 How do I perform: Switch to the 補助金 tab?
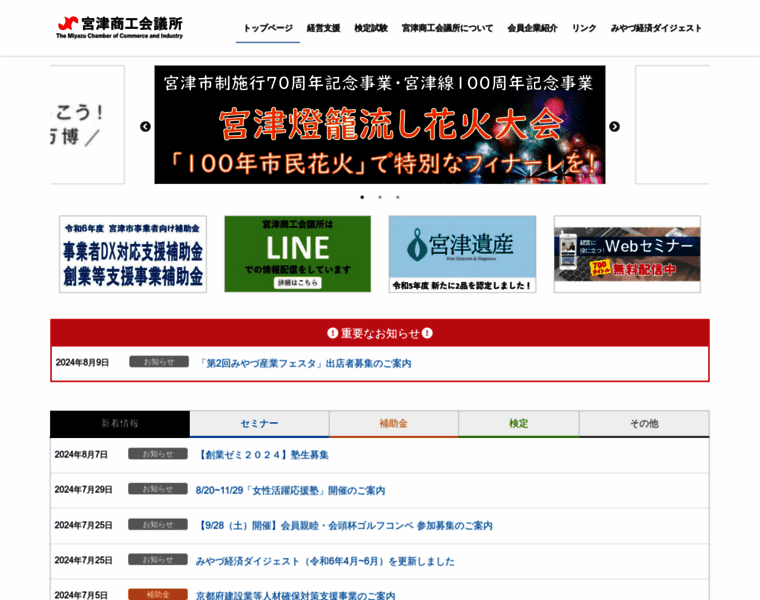click(394, 424)
